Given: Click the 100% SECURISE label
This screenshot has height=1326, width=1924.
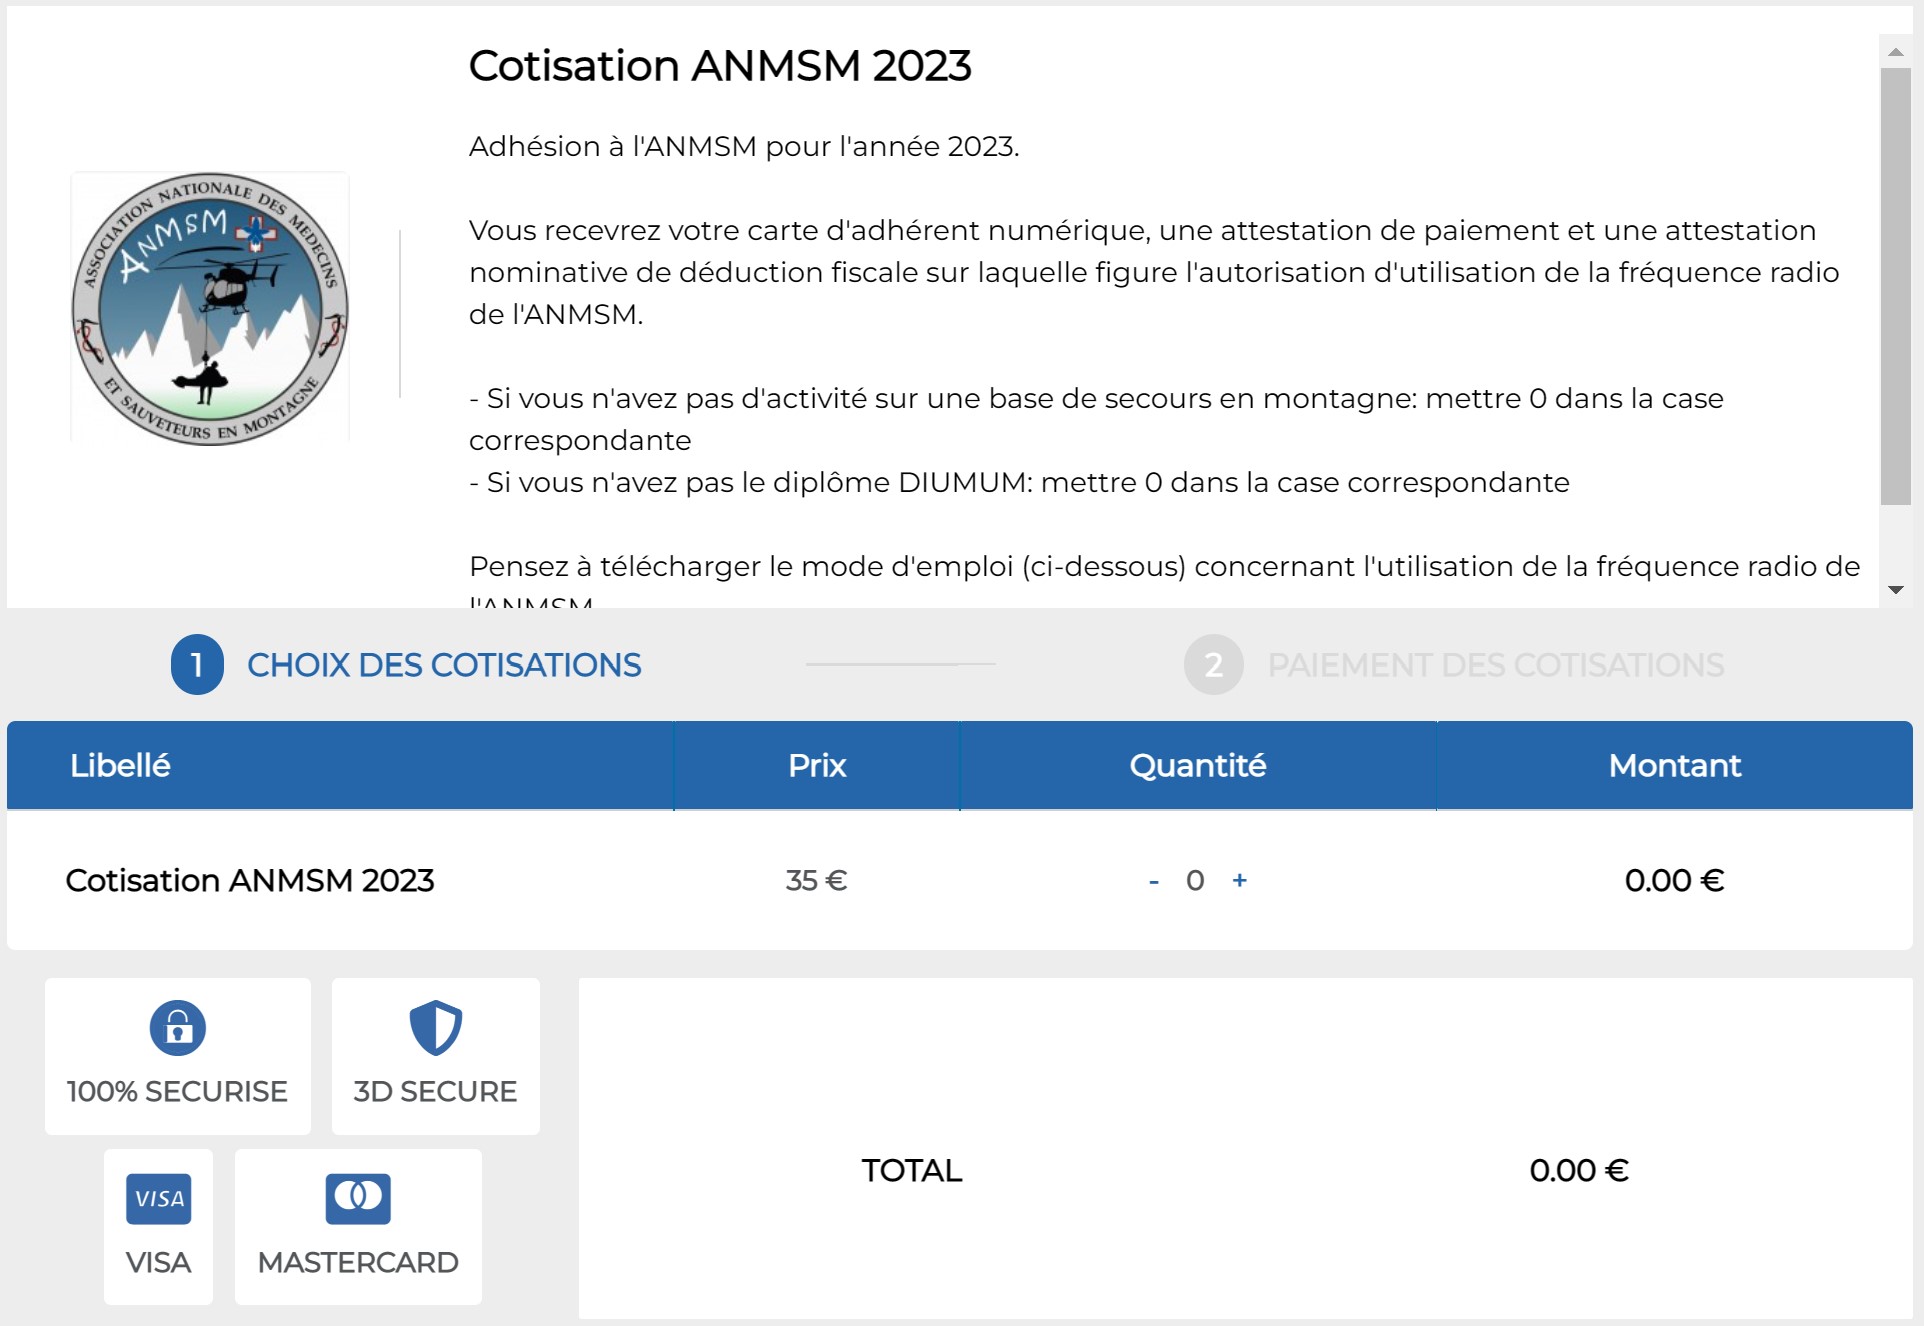Looking at the screenshot, I should coord(177,1091).
